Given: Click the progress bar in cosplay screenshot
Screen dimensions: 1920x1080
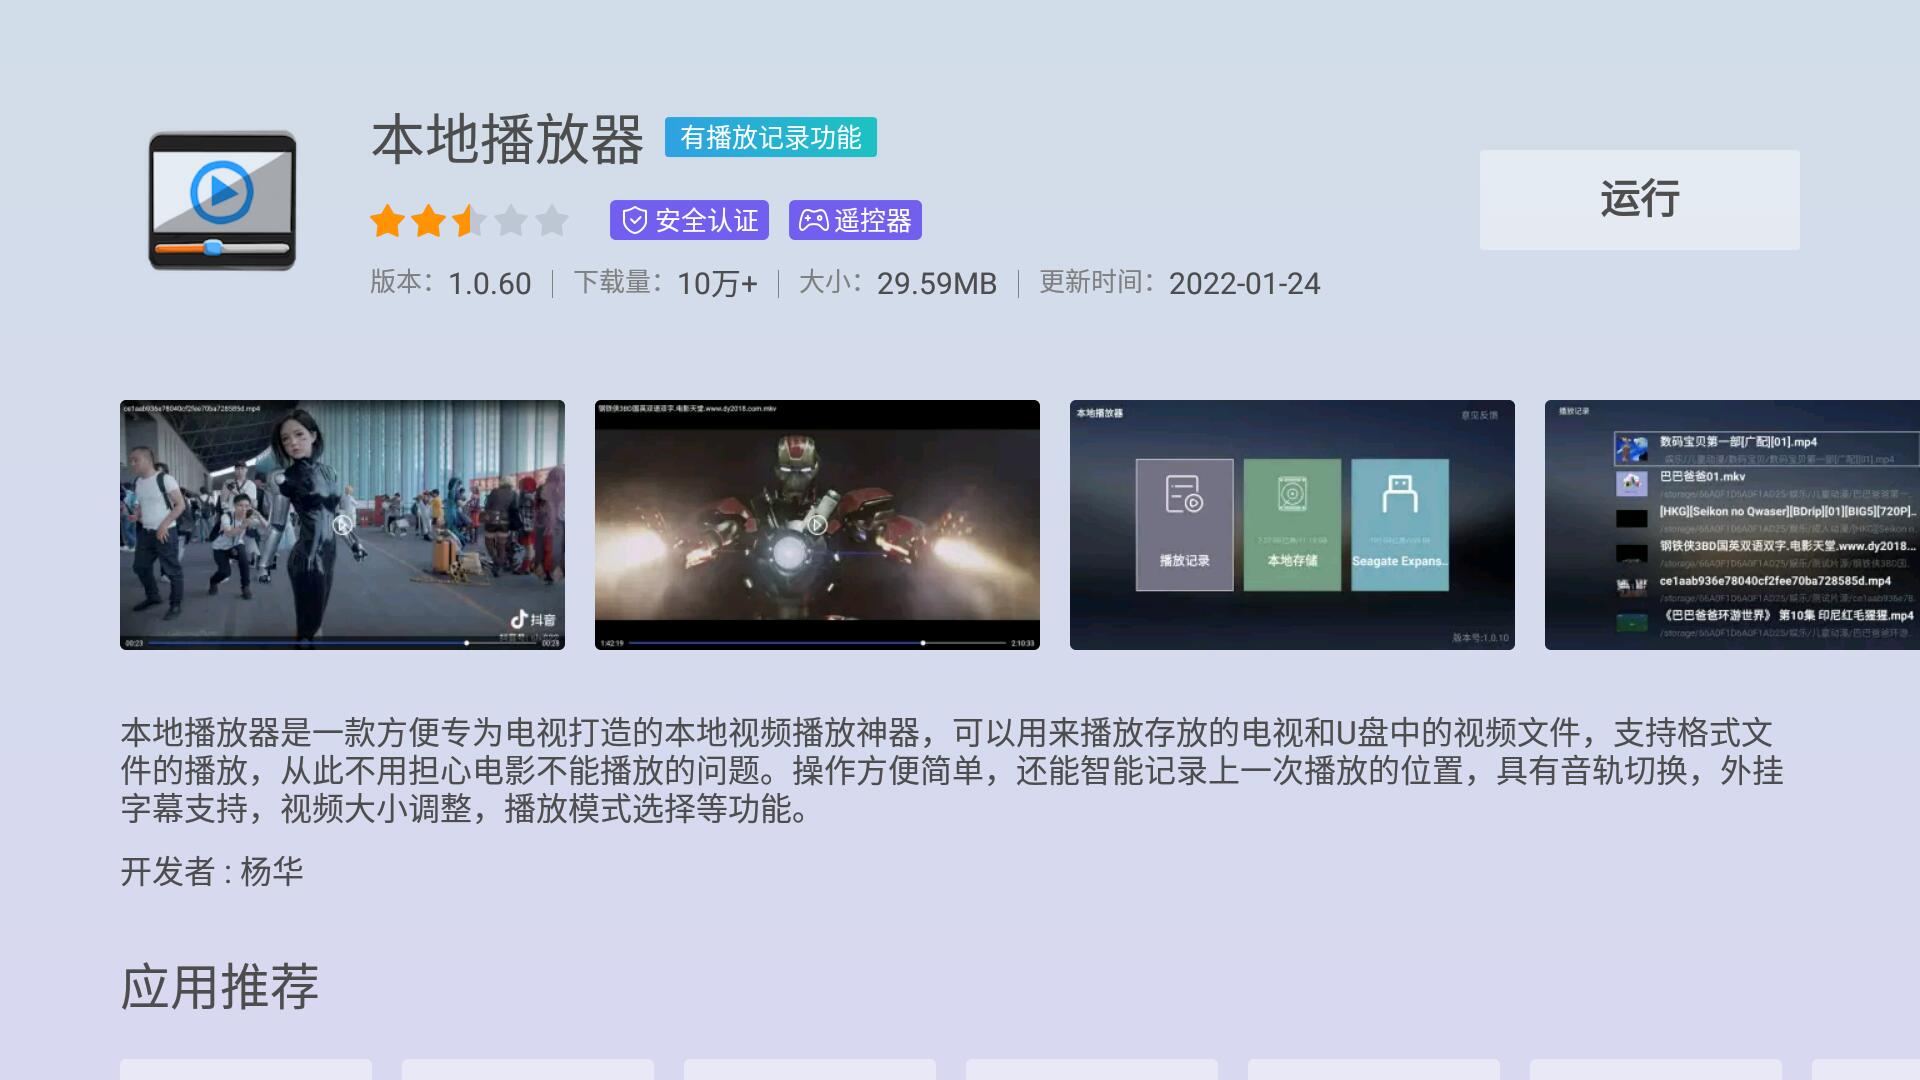Looking at the screenshot, I should pos(342,643).
